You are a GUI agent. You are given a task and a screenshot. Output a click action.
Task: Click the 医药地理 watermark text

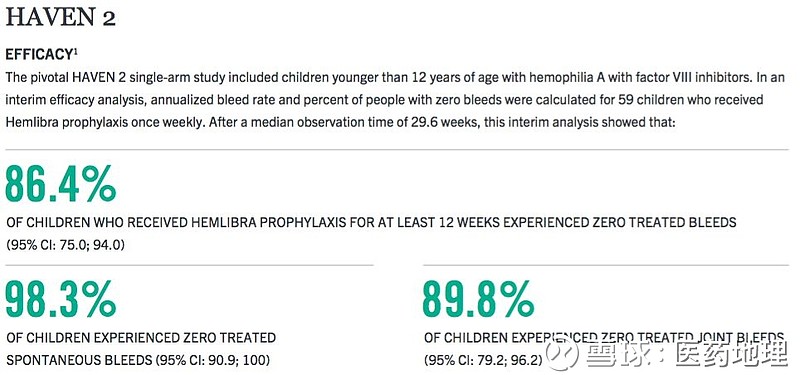(x=731, y=354)
